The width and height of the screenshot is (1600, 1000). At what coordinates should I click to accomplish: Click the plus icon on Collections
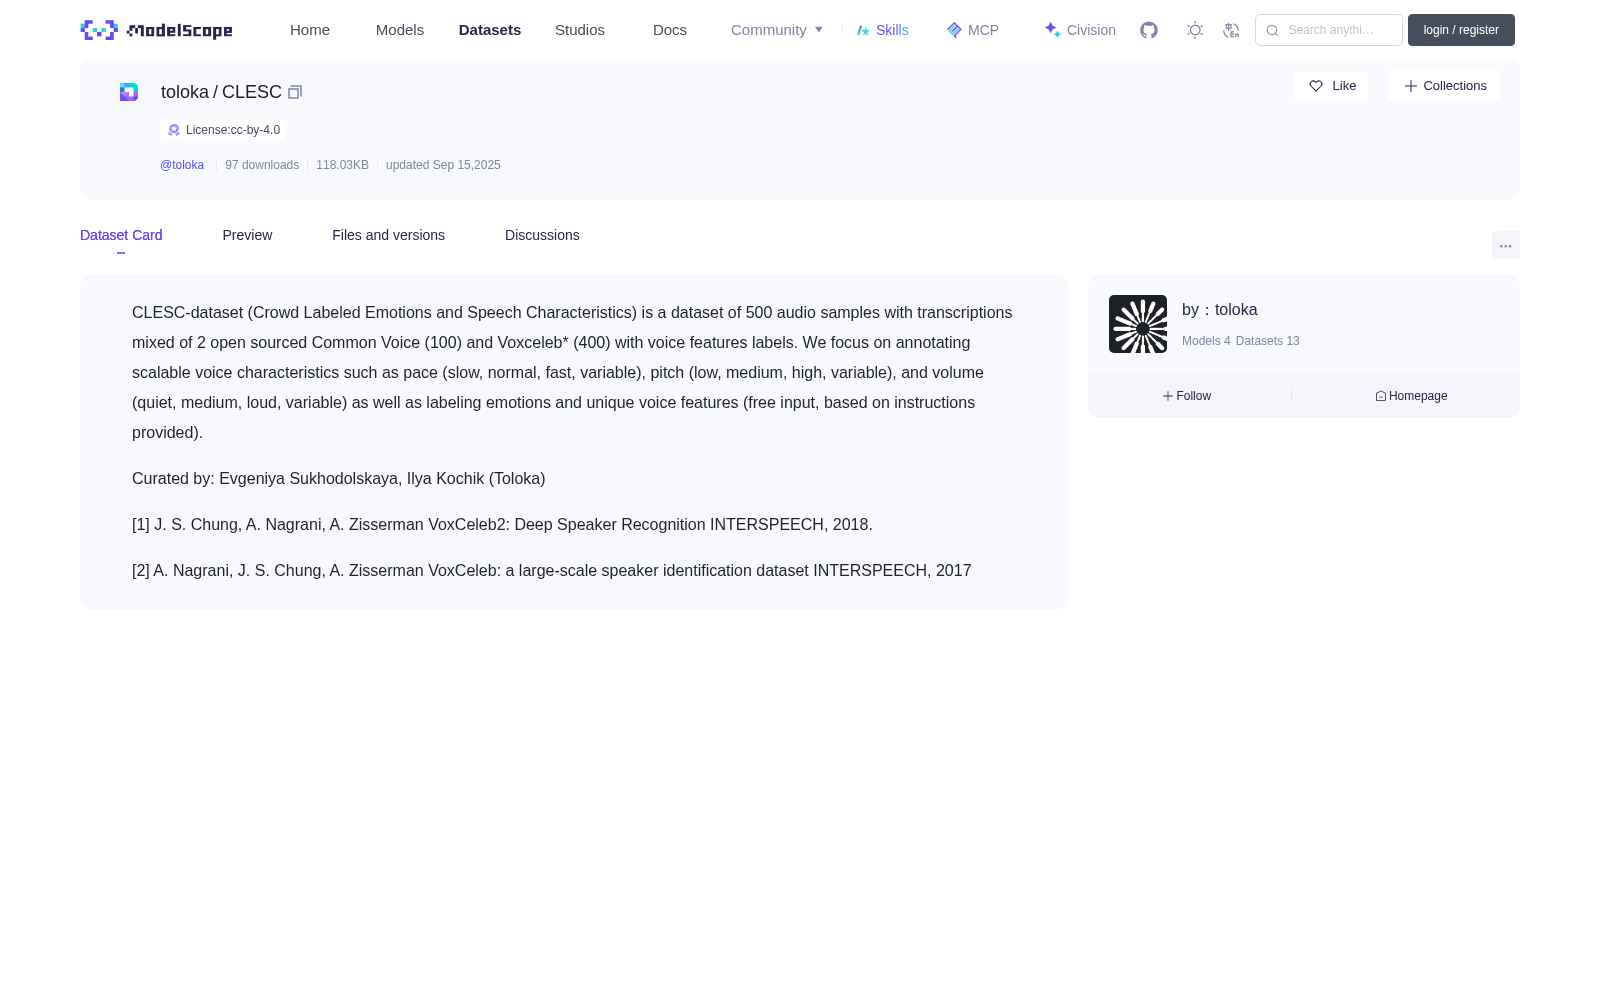click(x=1410, y=86)
